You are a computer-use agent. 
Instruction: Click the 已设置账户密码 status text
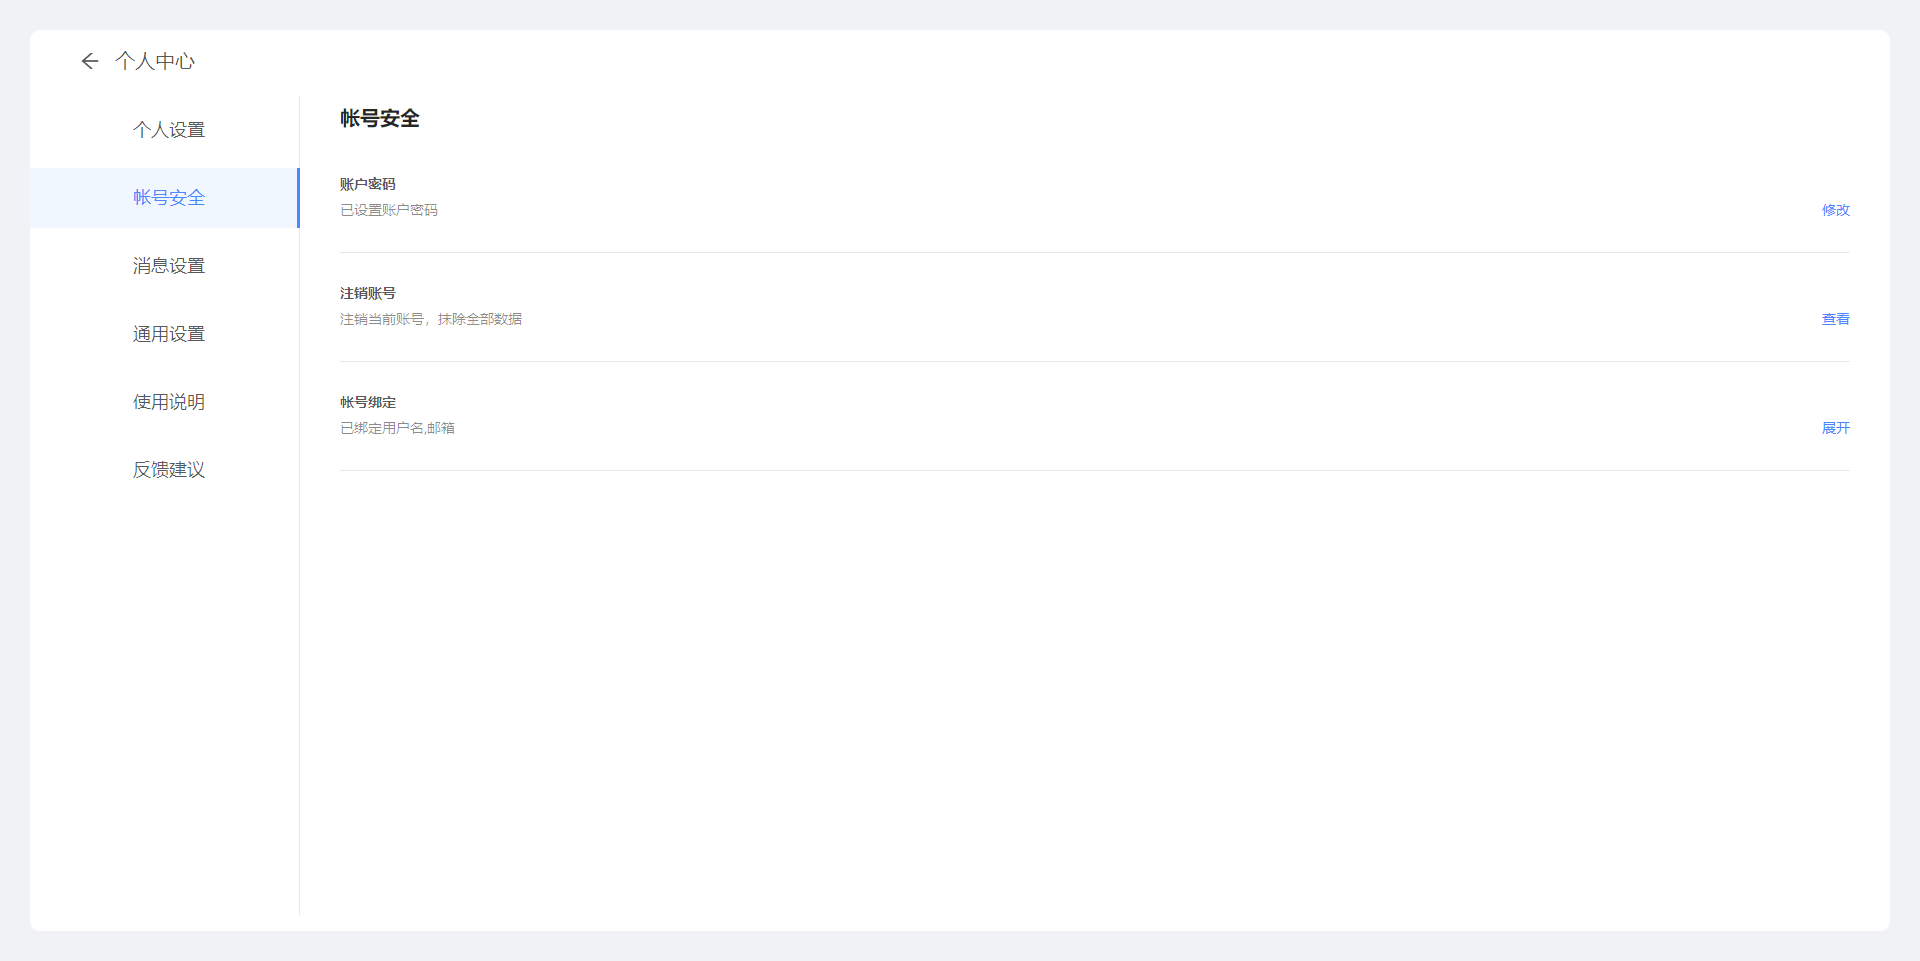pos(389,210)
